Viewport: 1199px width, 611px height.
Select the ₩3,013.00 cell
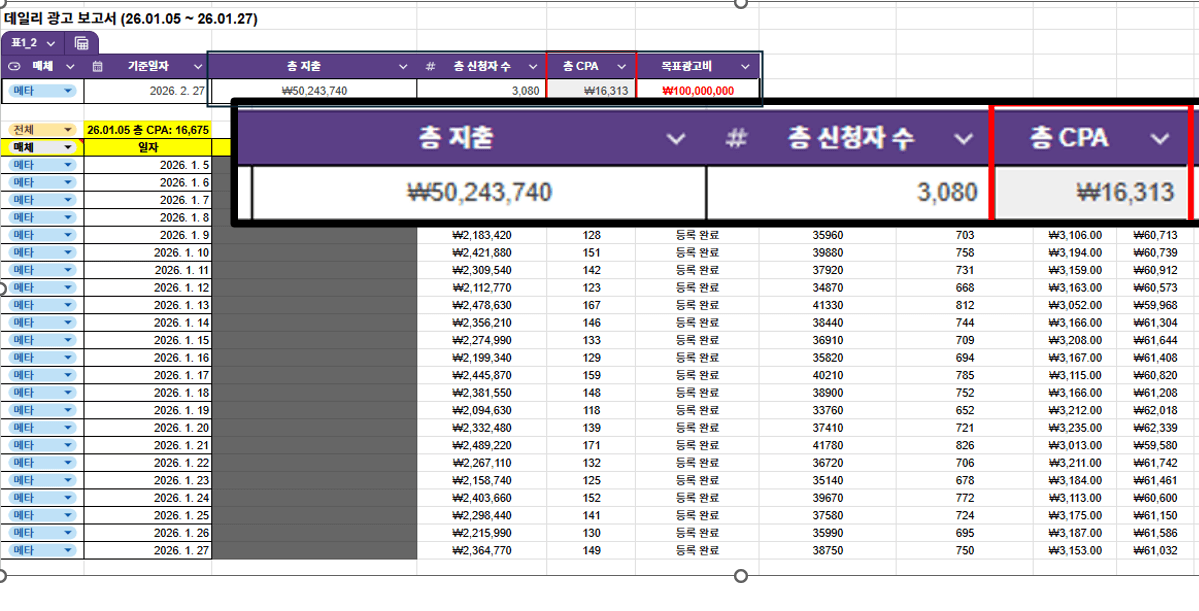[1075, 445]
